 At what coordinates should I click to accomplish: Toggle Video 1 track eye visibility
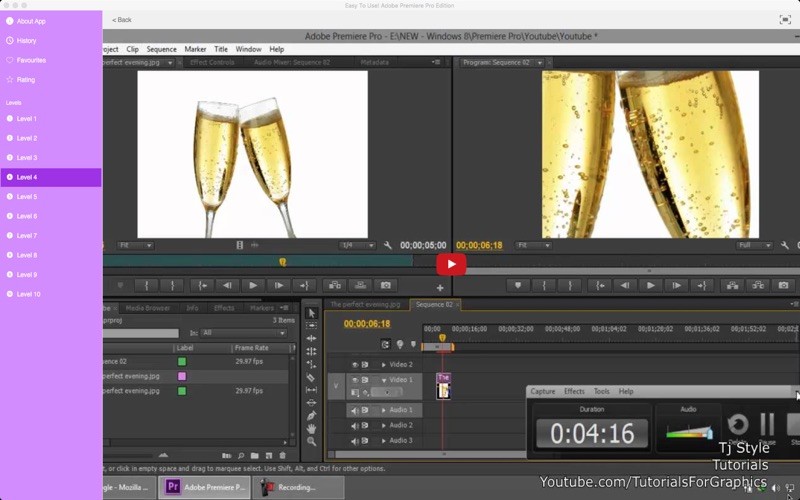tap(355, 380)
